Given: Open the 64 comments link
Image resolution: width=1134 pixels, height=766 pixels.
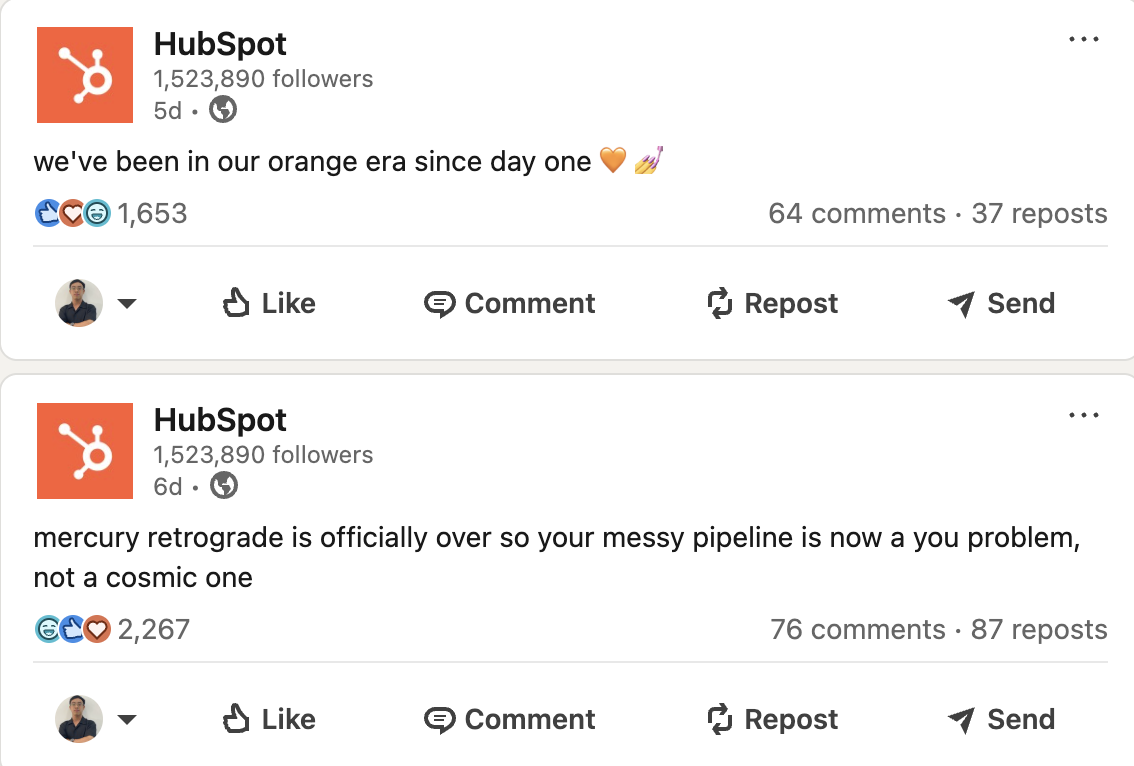Looking at the screenshot, I should [857, 214].
